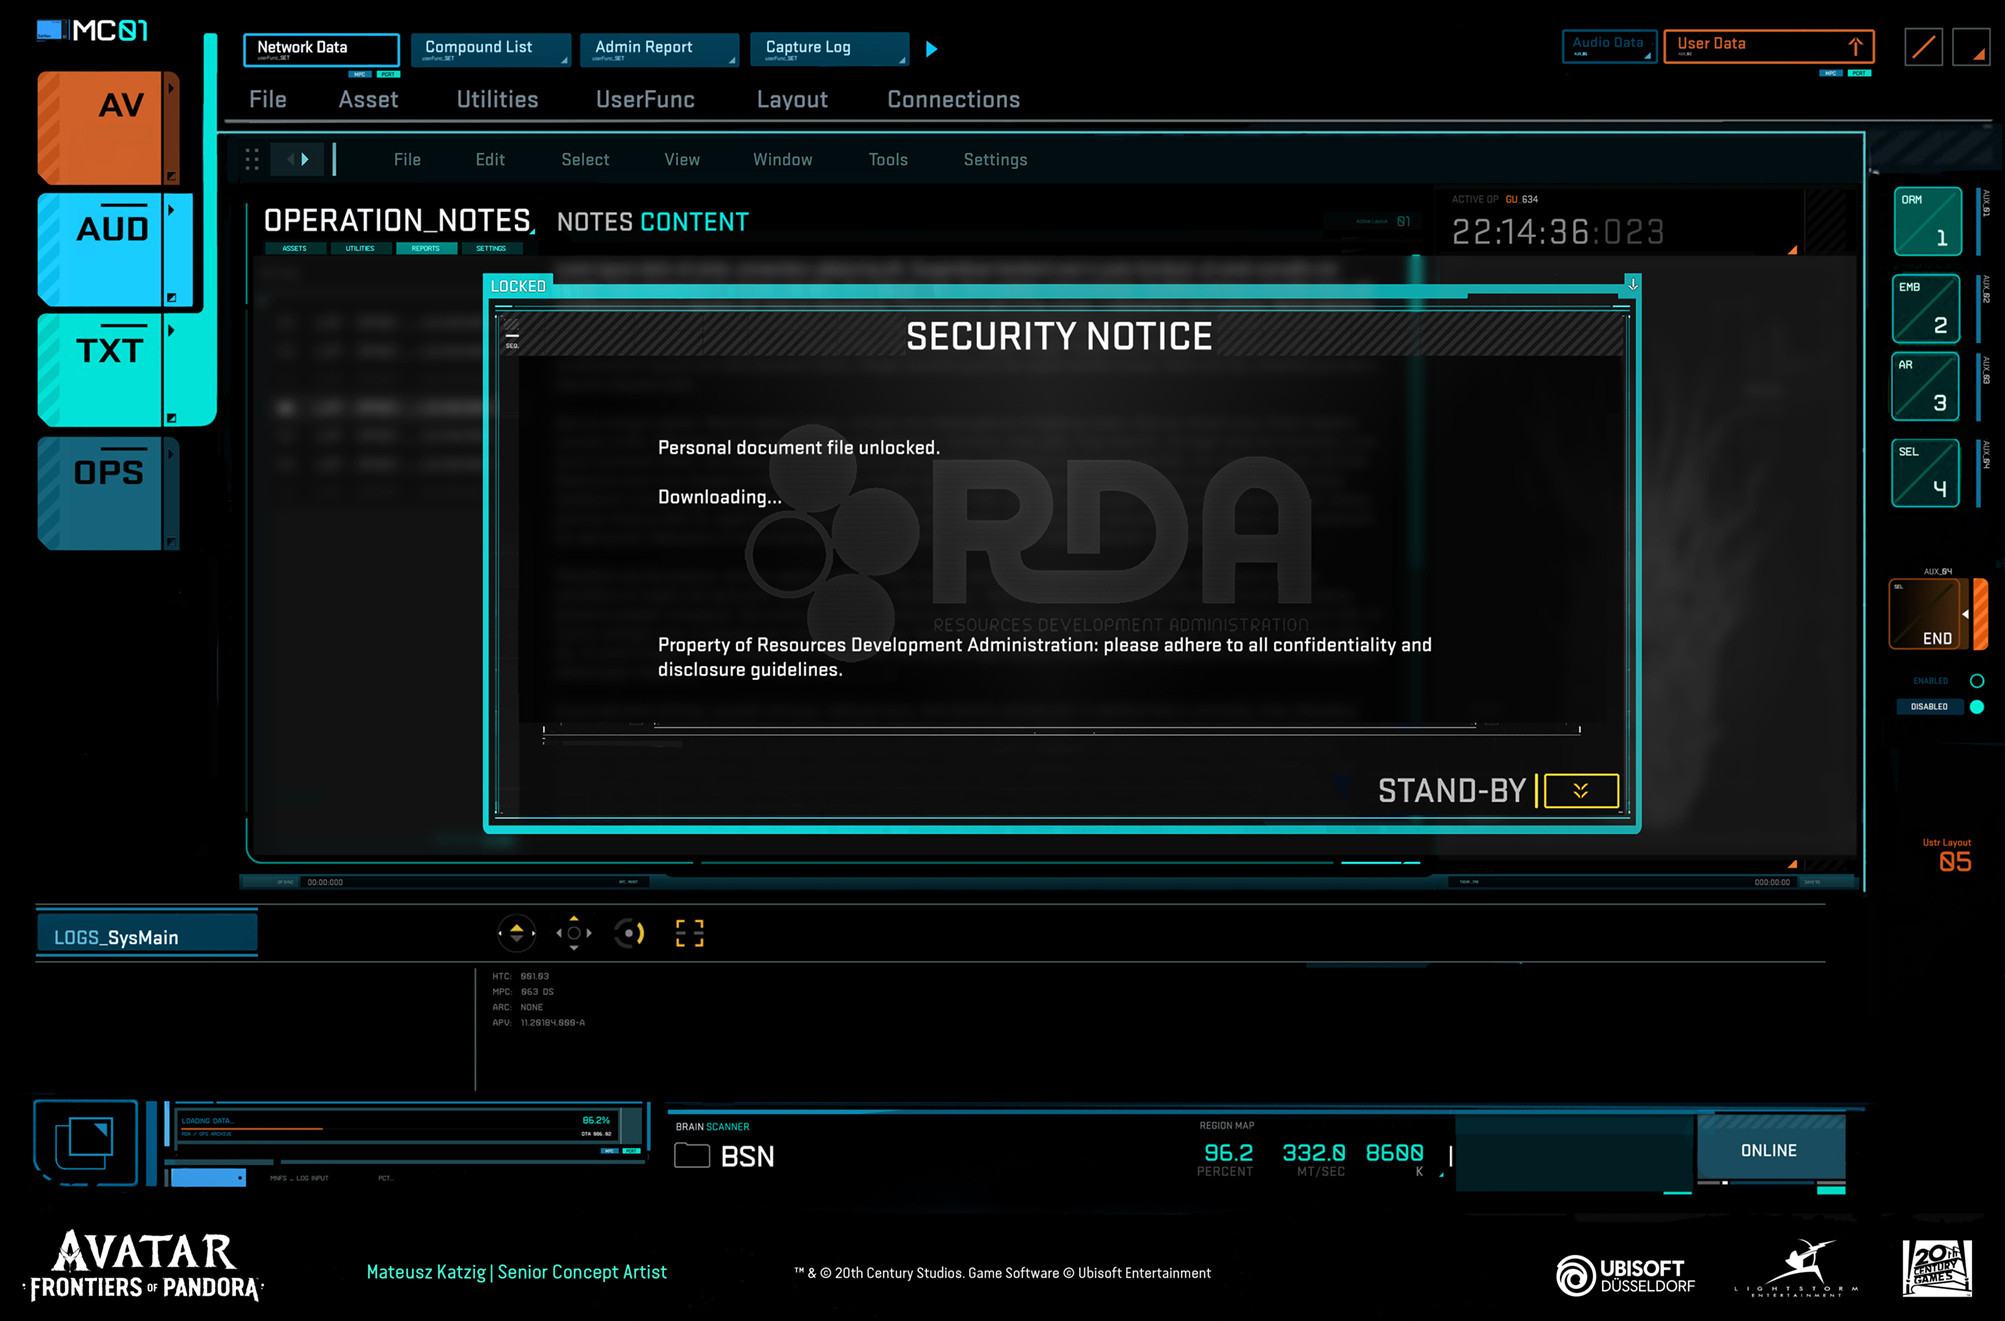Click the BSN folder icon
Screen dimensions: 2005x1321
(692, 1155)
